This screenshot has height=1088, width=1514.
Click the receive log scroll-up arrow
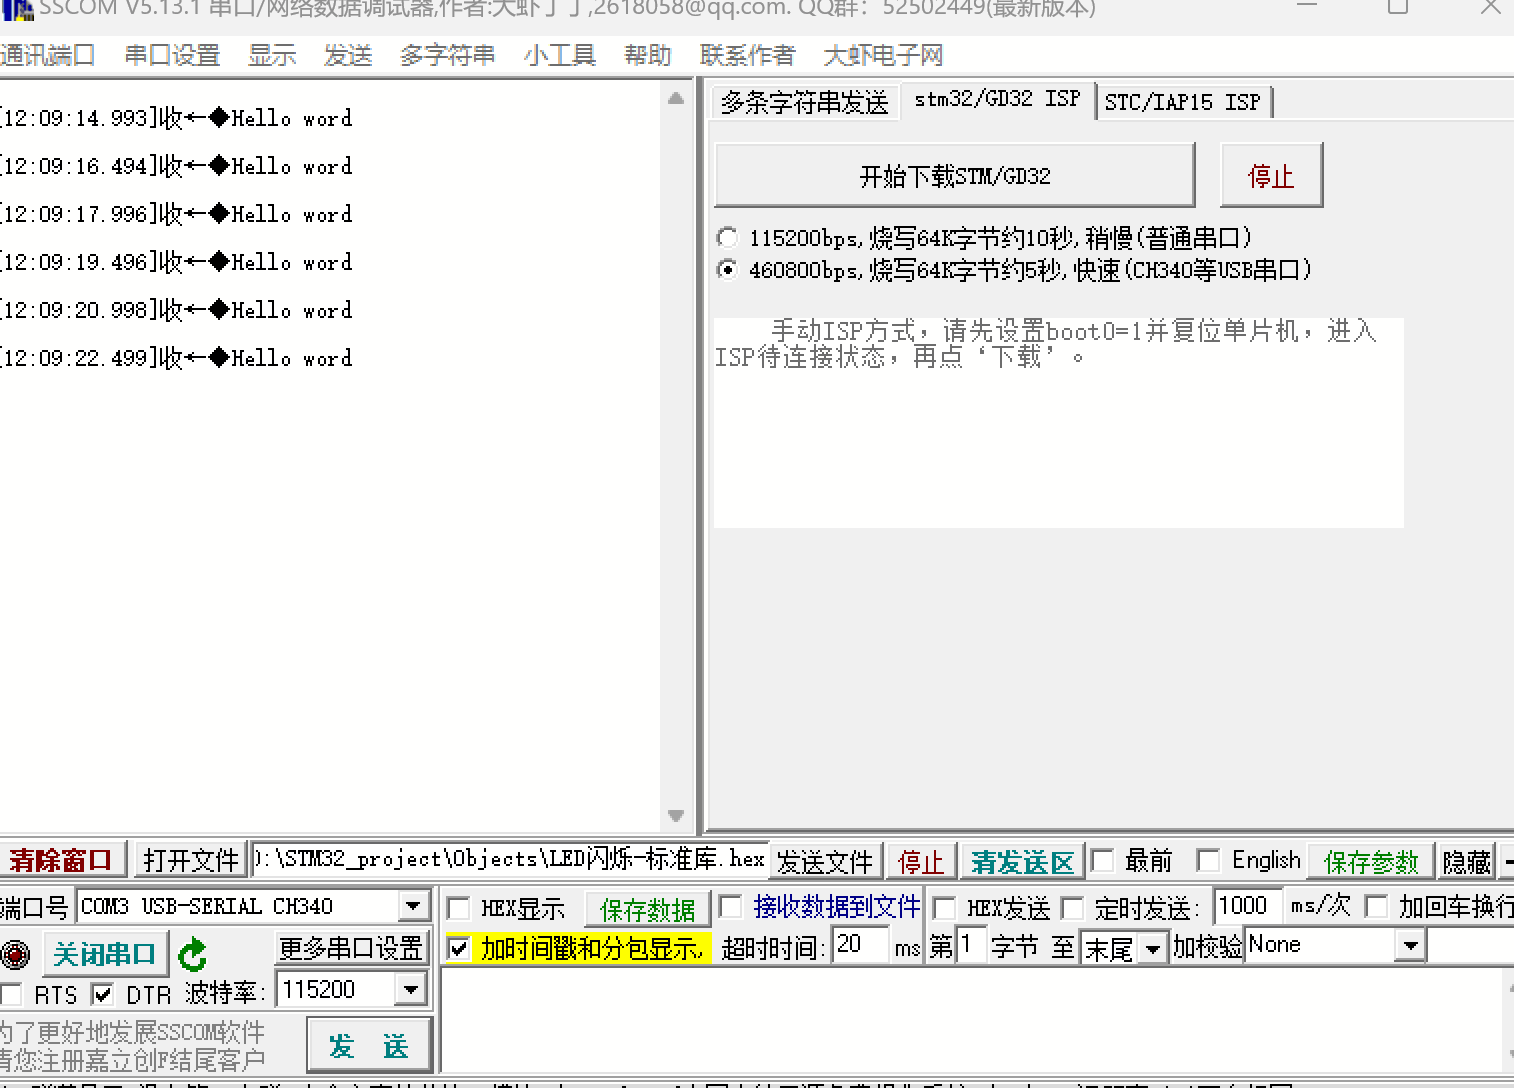[x=676, y=98]
